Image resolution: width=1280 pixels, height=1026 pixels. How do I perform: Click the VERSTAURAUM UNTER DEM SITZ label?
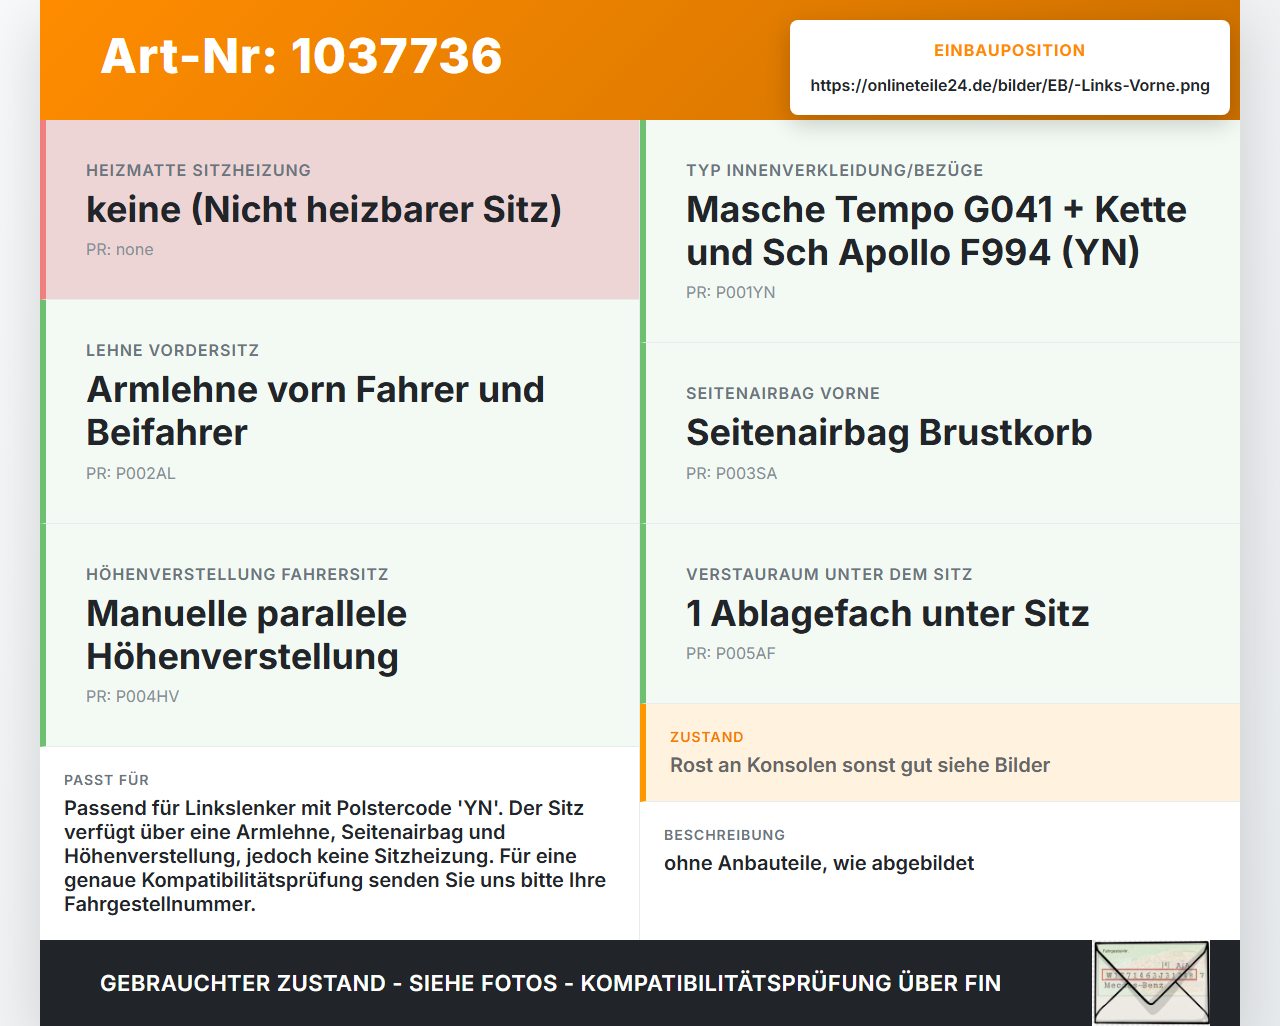point(829,574)
